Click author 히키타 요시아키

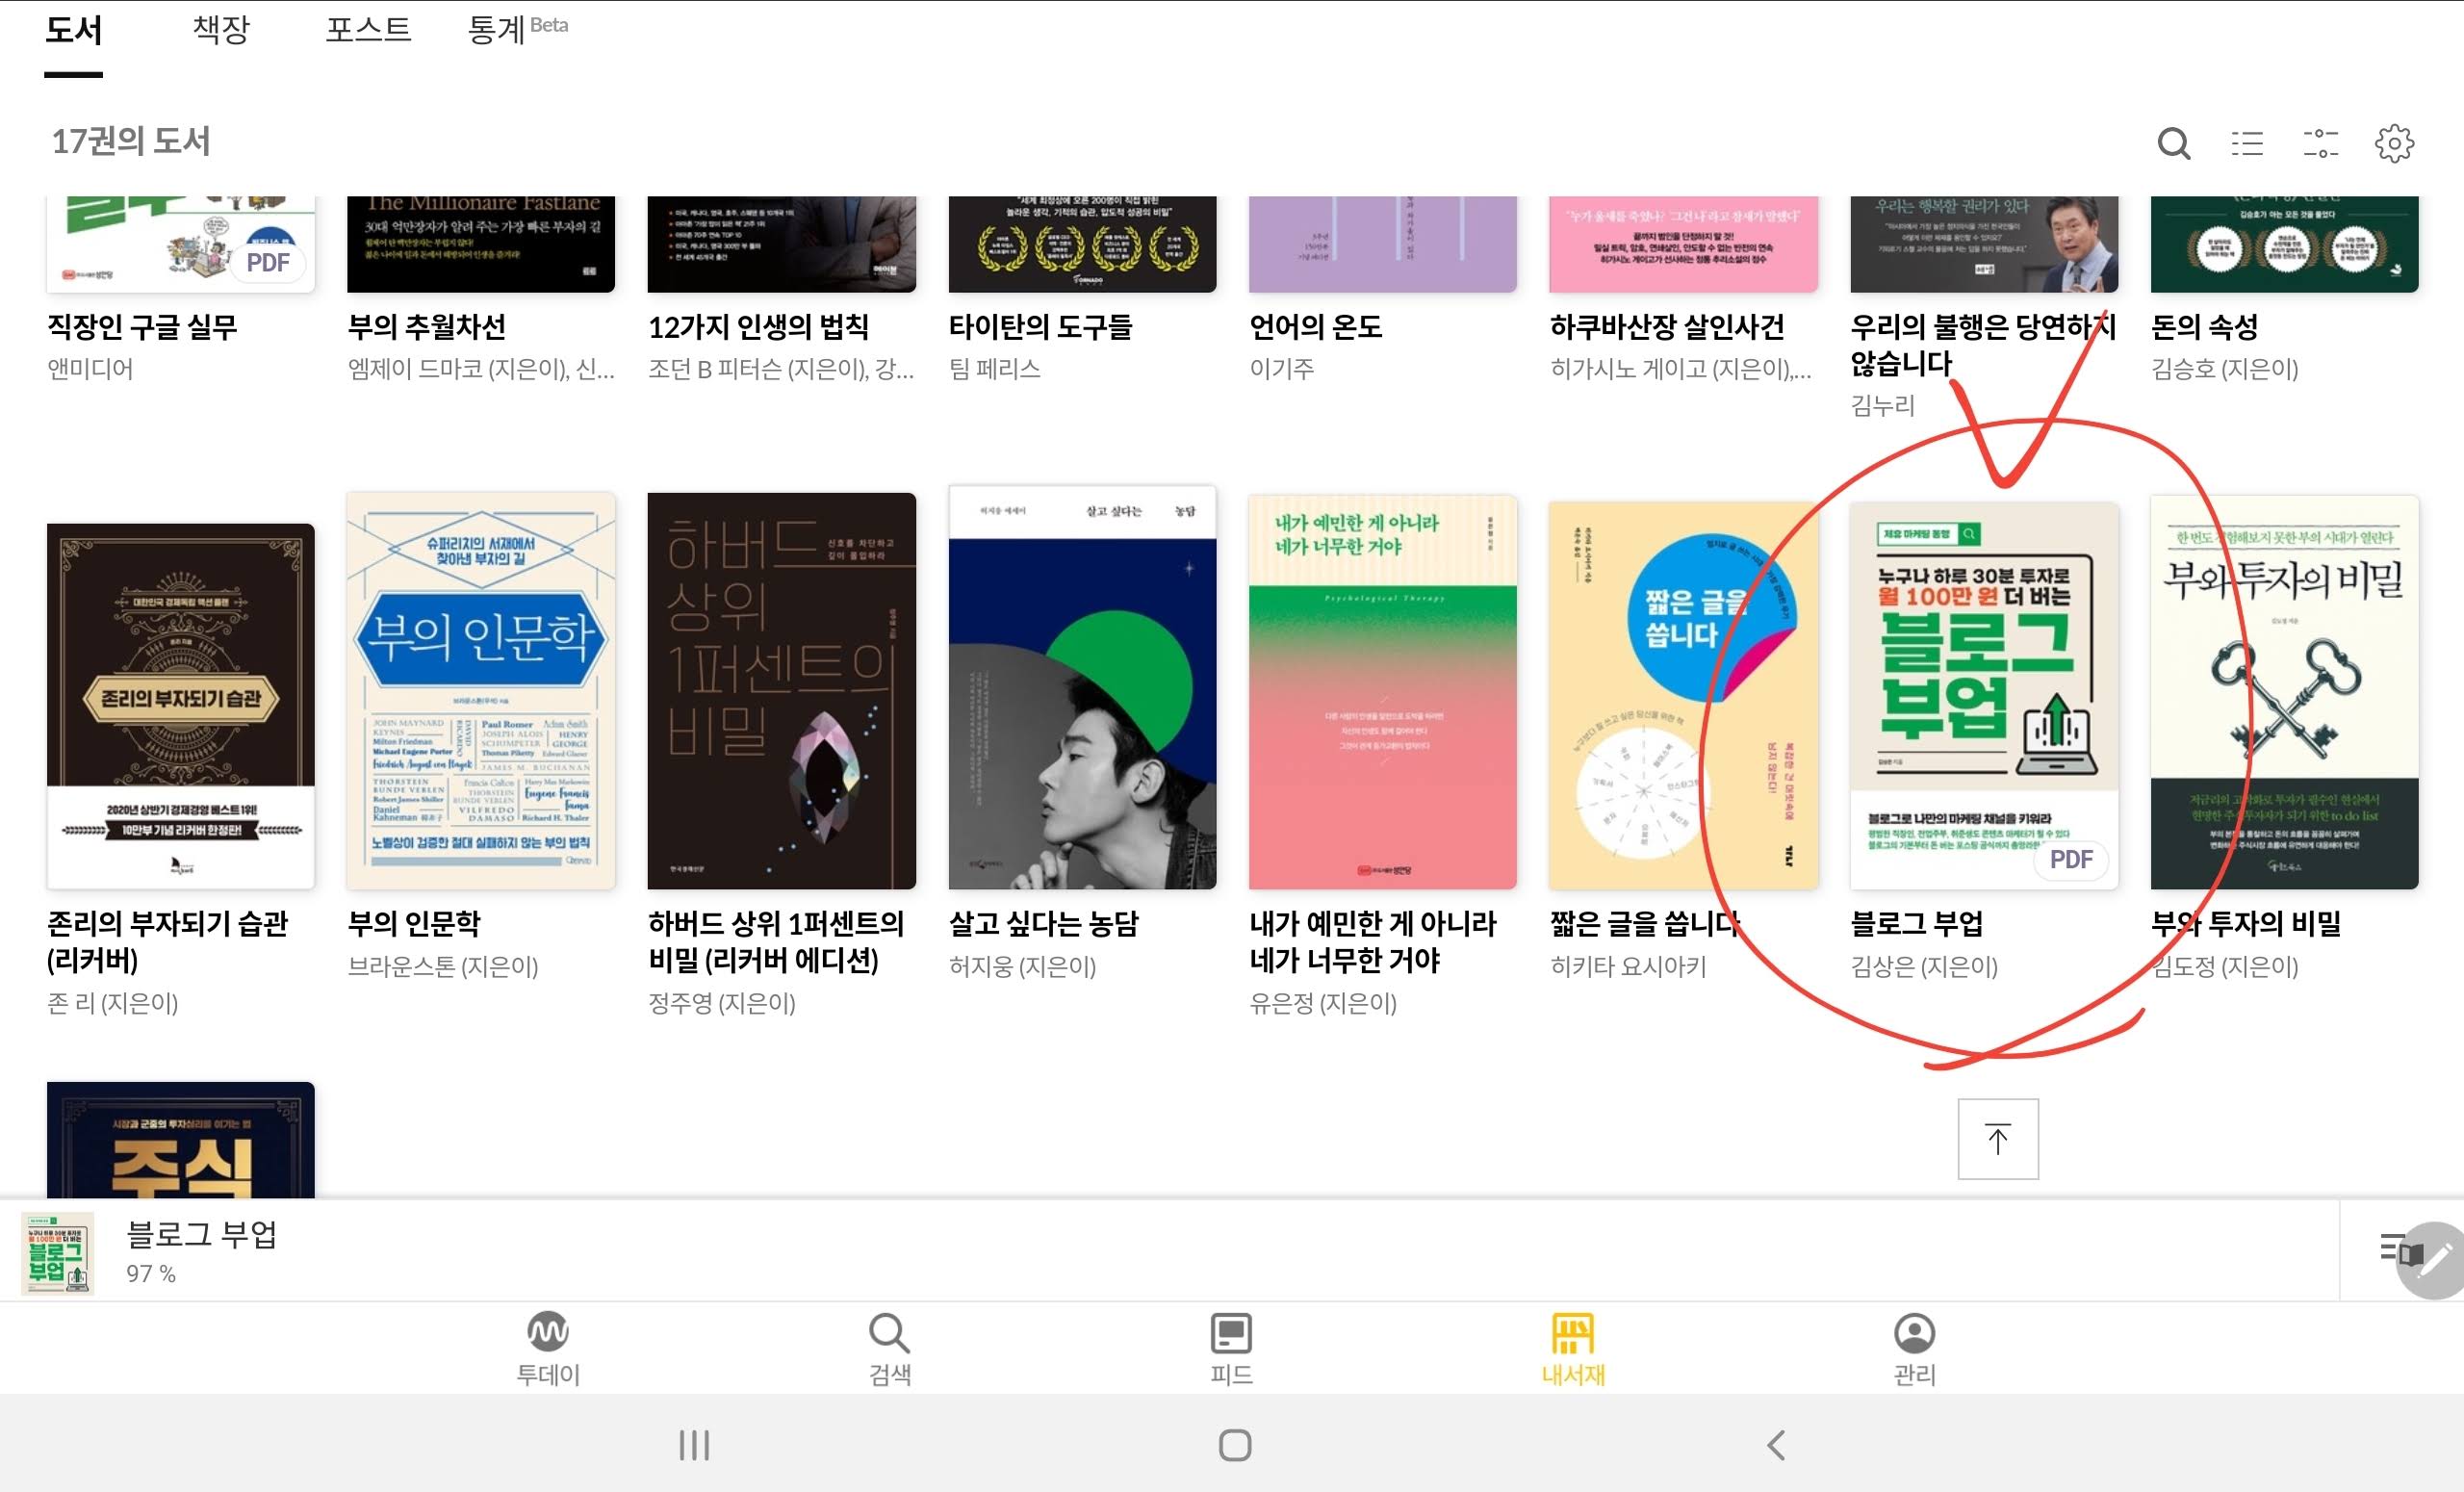[x=1628, y=967]
